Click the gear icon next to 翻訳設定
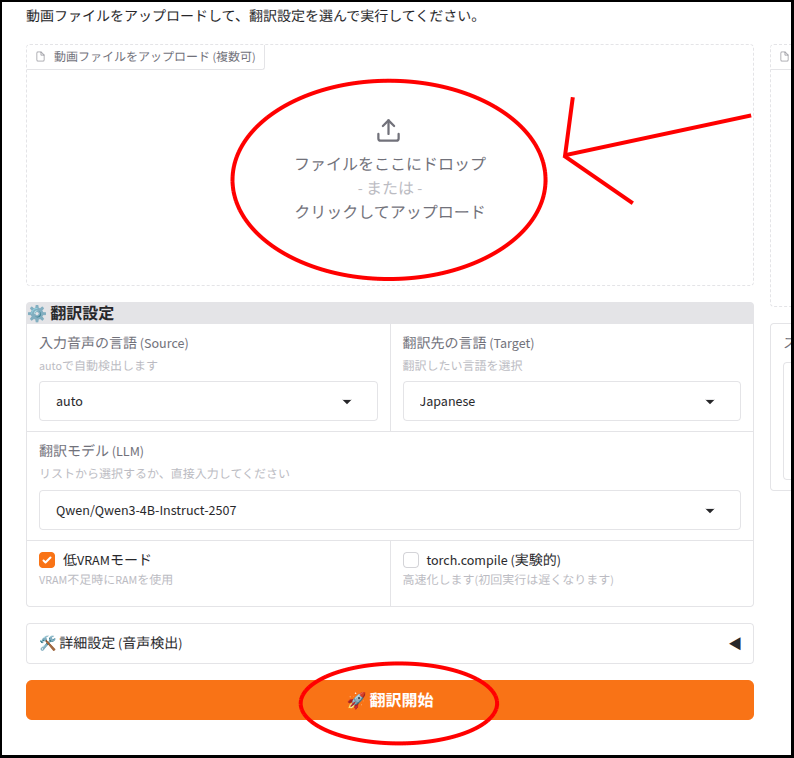The width and height of the screenshot is (794, 758). coord(36,313)
